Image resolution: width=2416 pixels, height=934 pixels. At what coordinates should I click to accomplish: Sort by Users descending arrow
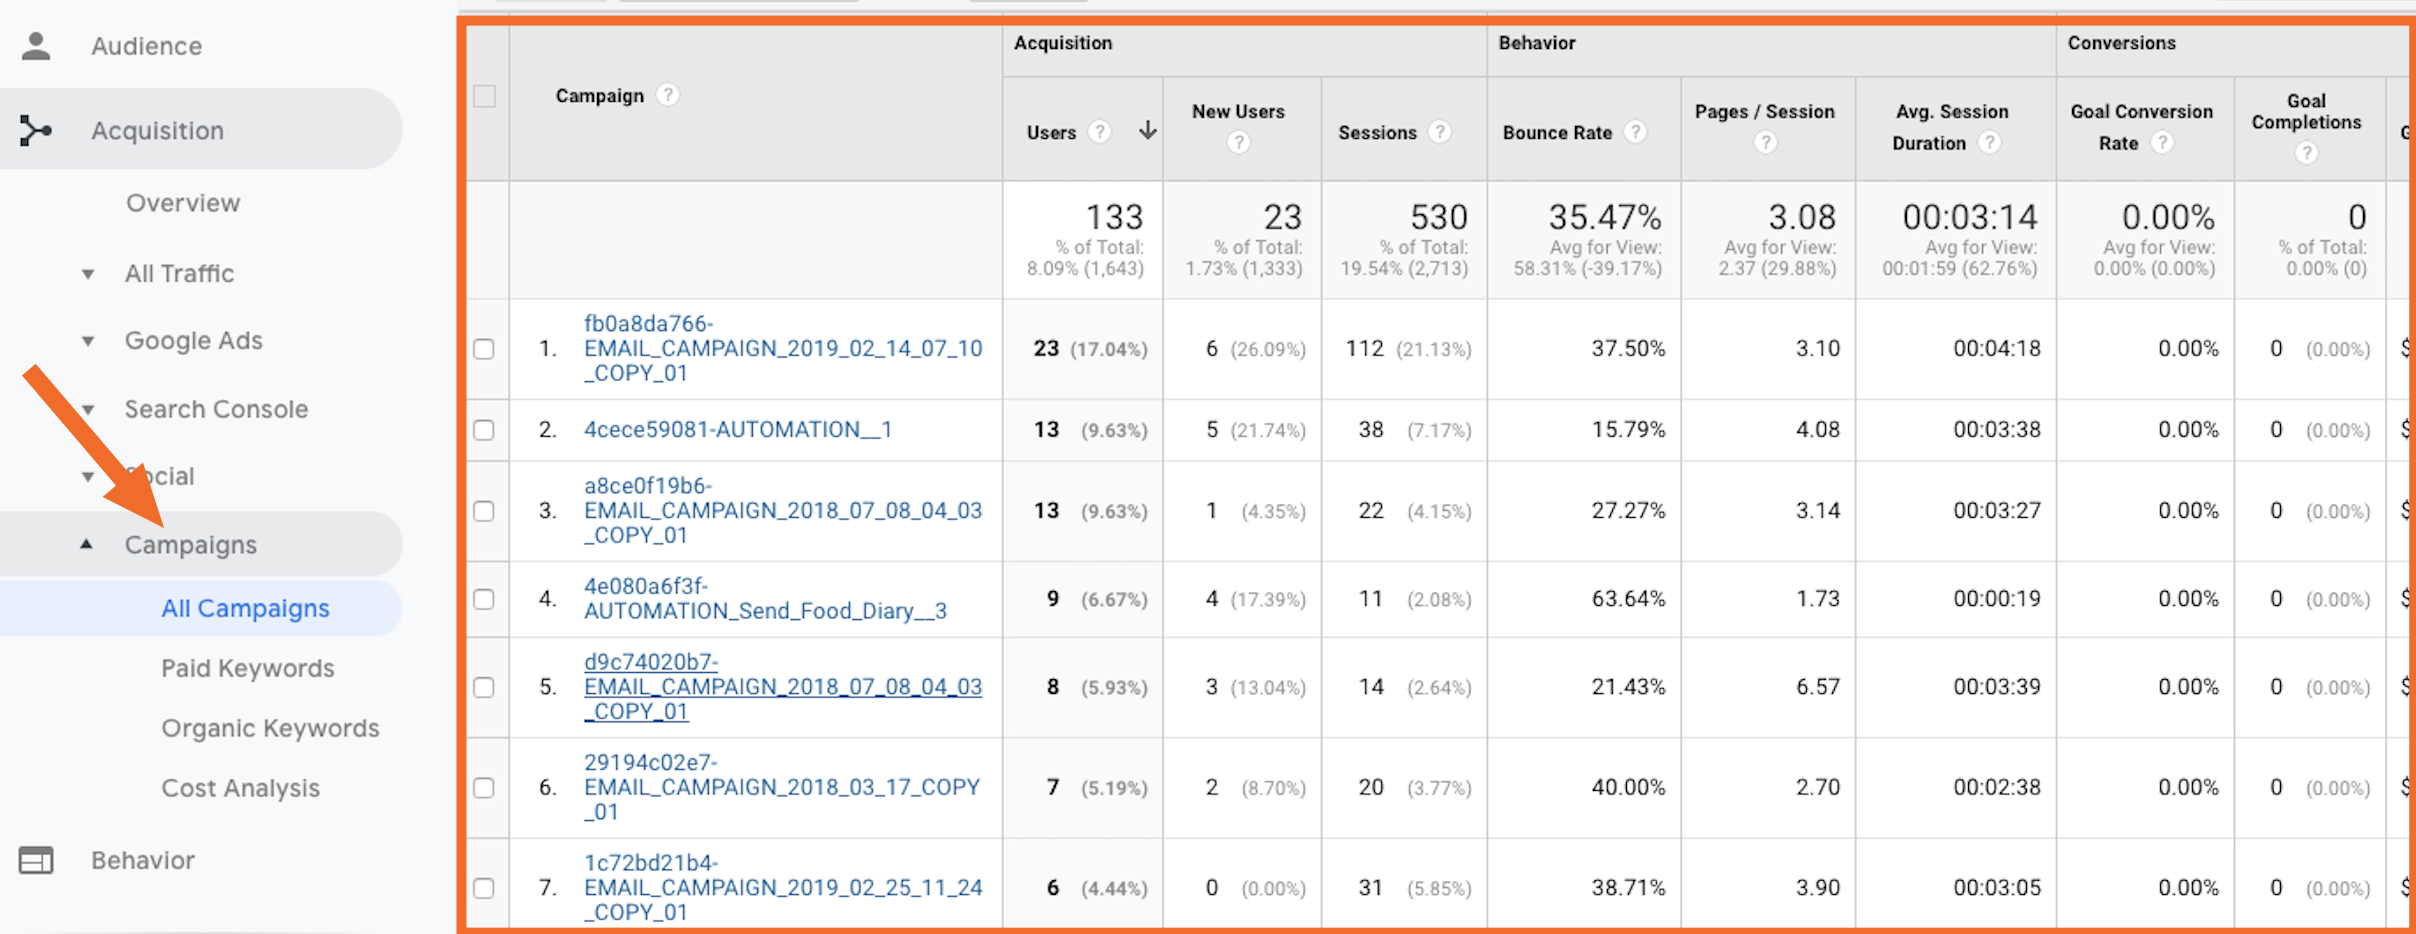[x=1148, y=131]
